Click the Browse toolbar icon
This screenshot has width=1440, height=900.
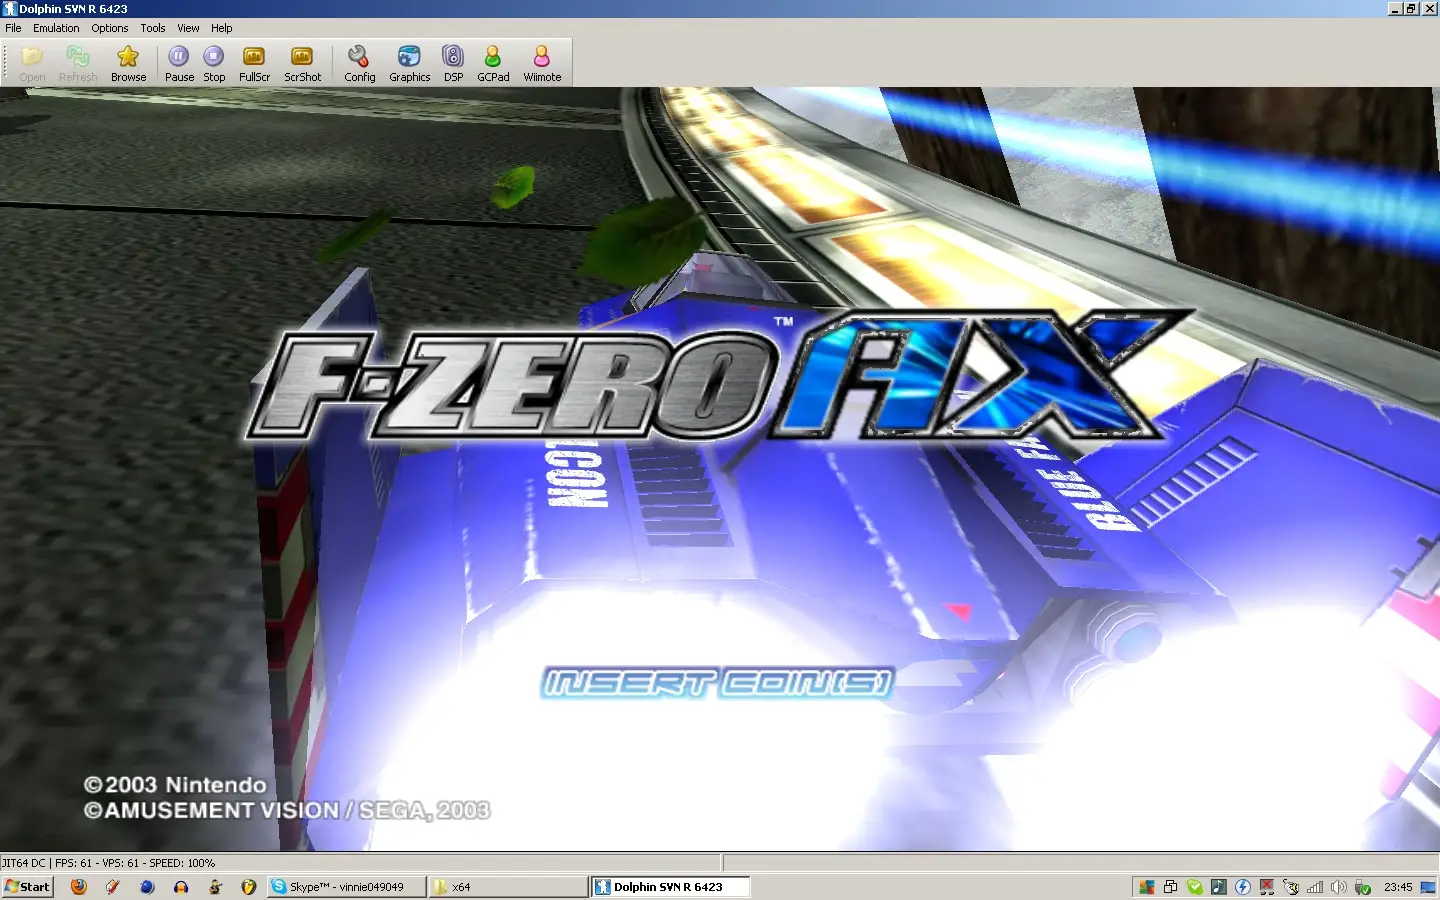pos(128,63)
